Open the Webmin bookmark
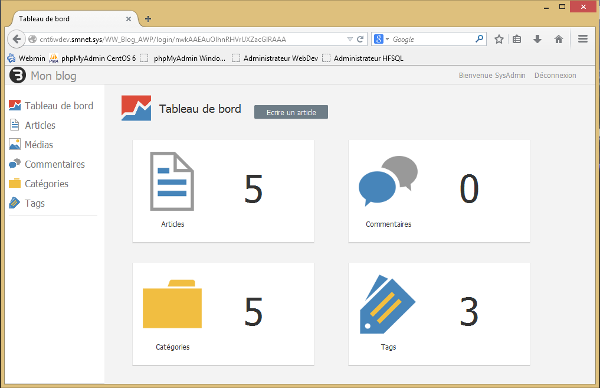The width and height of the screenshot is (600, 388). coord(26,58)
